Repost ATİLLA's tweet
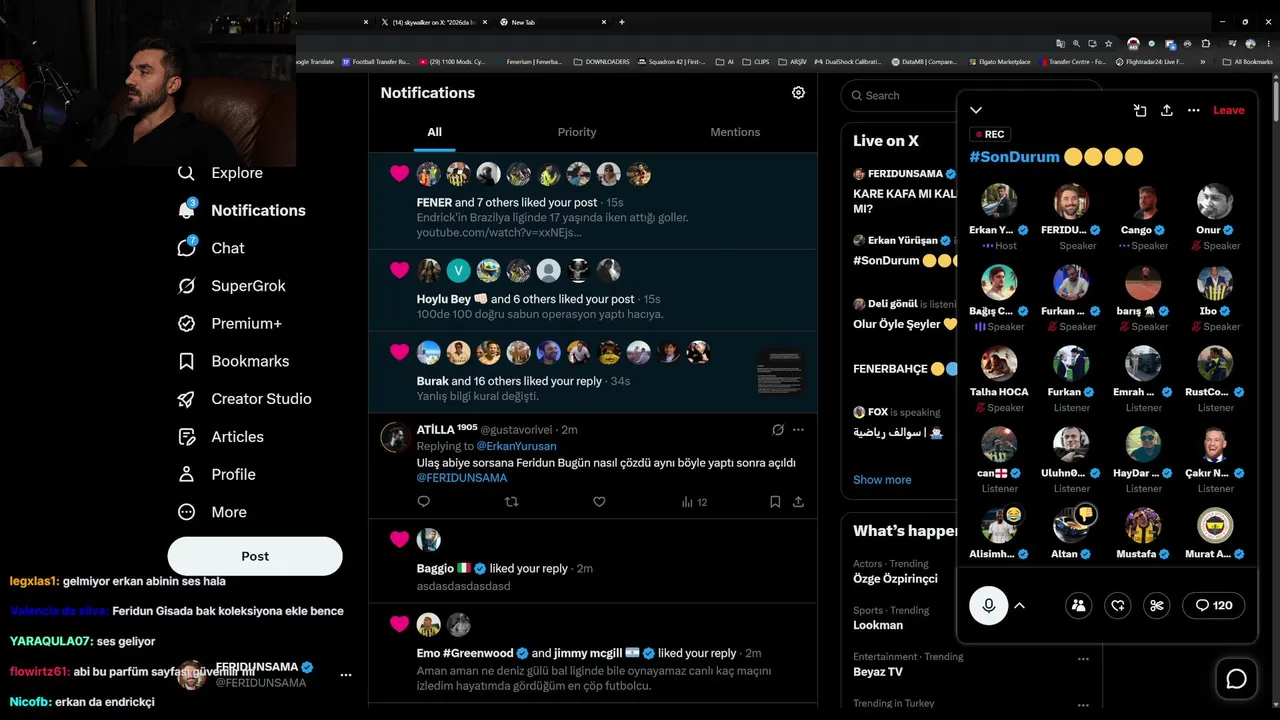This screenshot has width=1280, height=720. click(x=511, y=502)
